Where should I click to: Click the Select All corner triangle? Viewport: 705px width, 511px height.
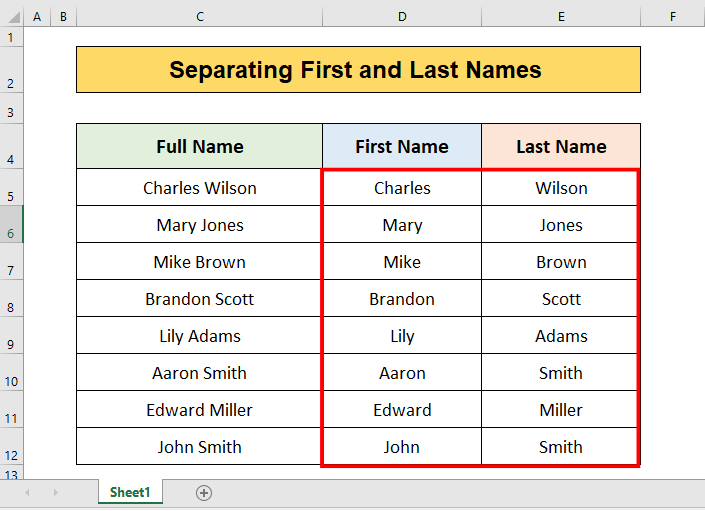click(12, 17)
